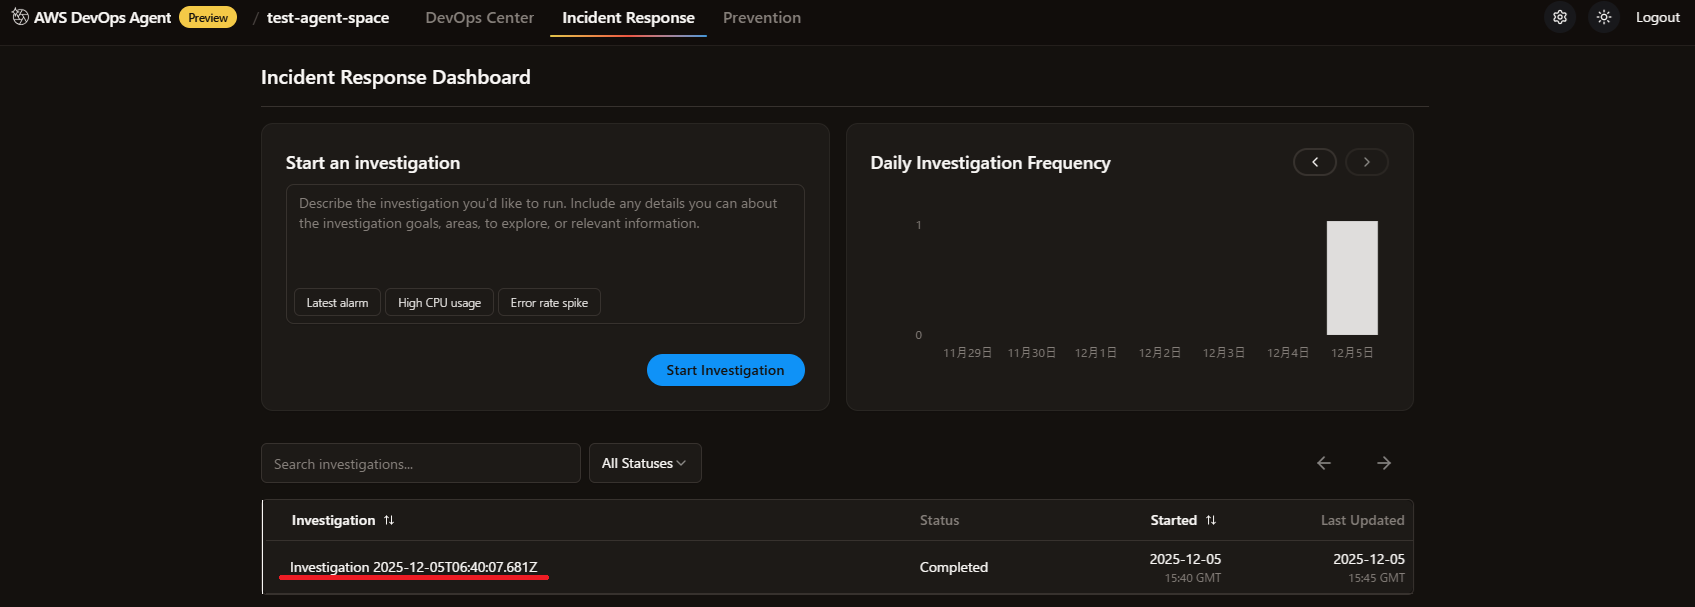Screen dimensions: 1695x607
Task: Toggle light/dark theme sun icon
Action: tap(1604, 17)
